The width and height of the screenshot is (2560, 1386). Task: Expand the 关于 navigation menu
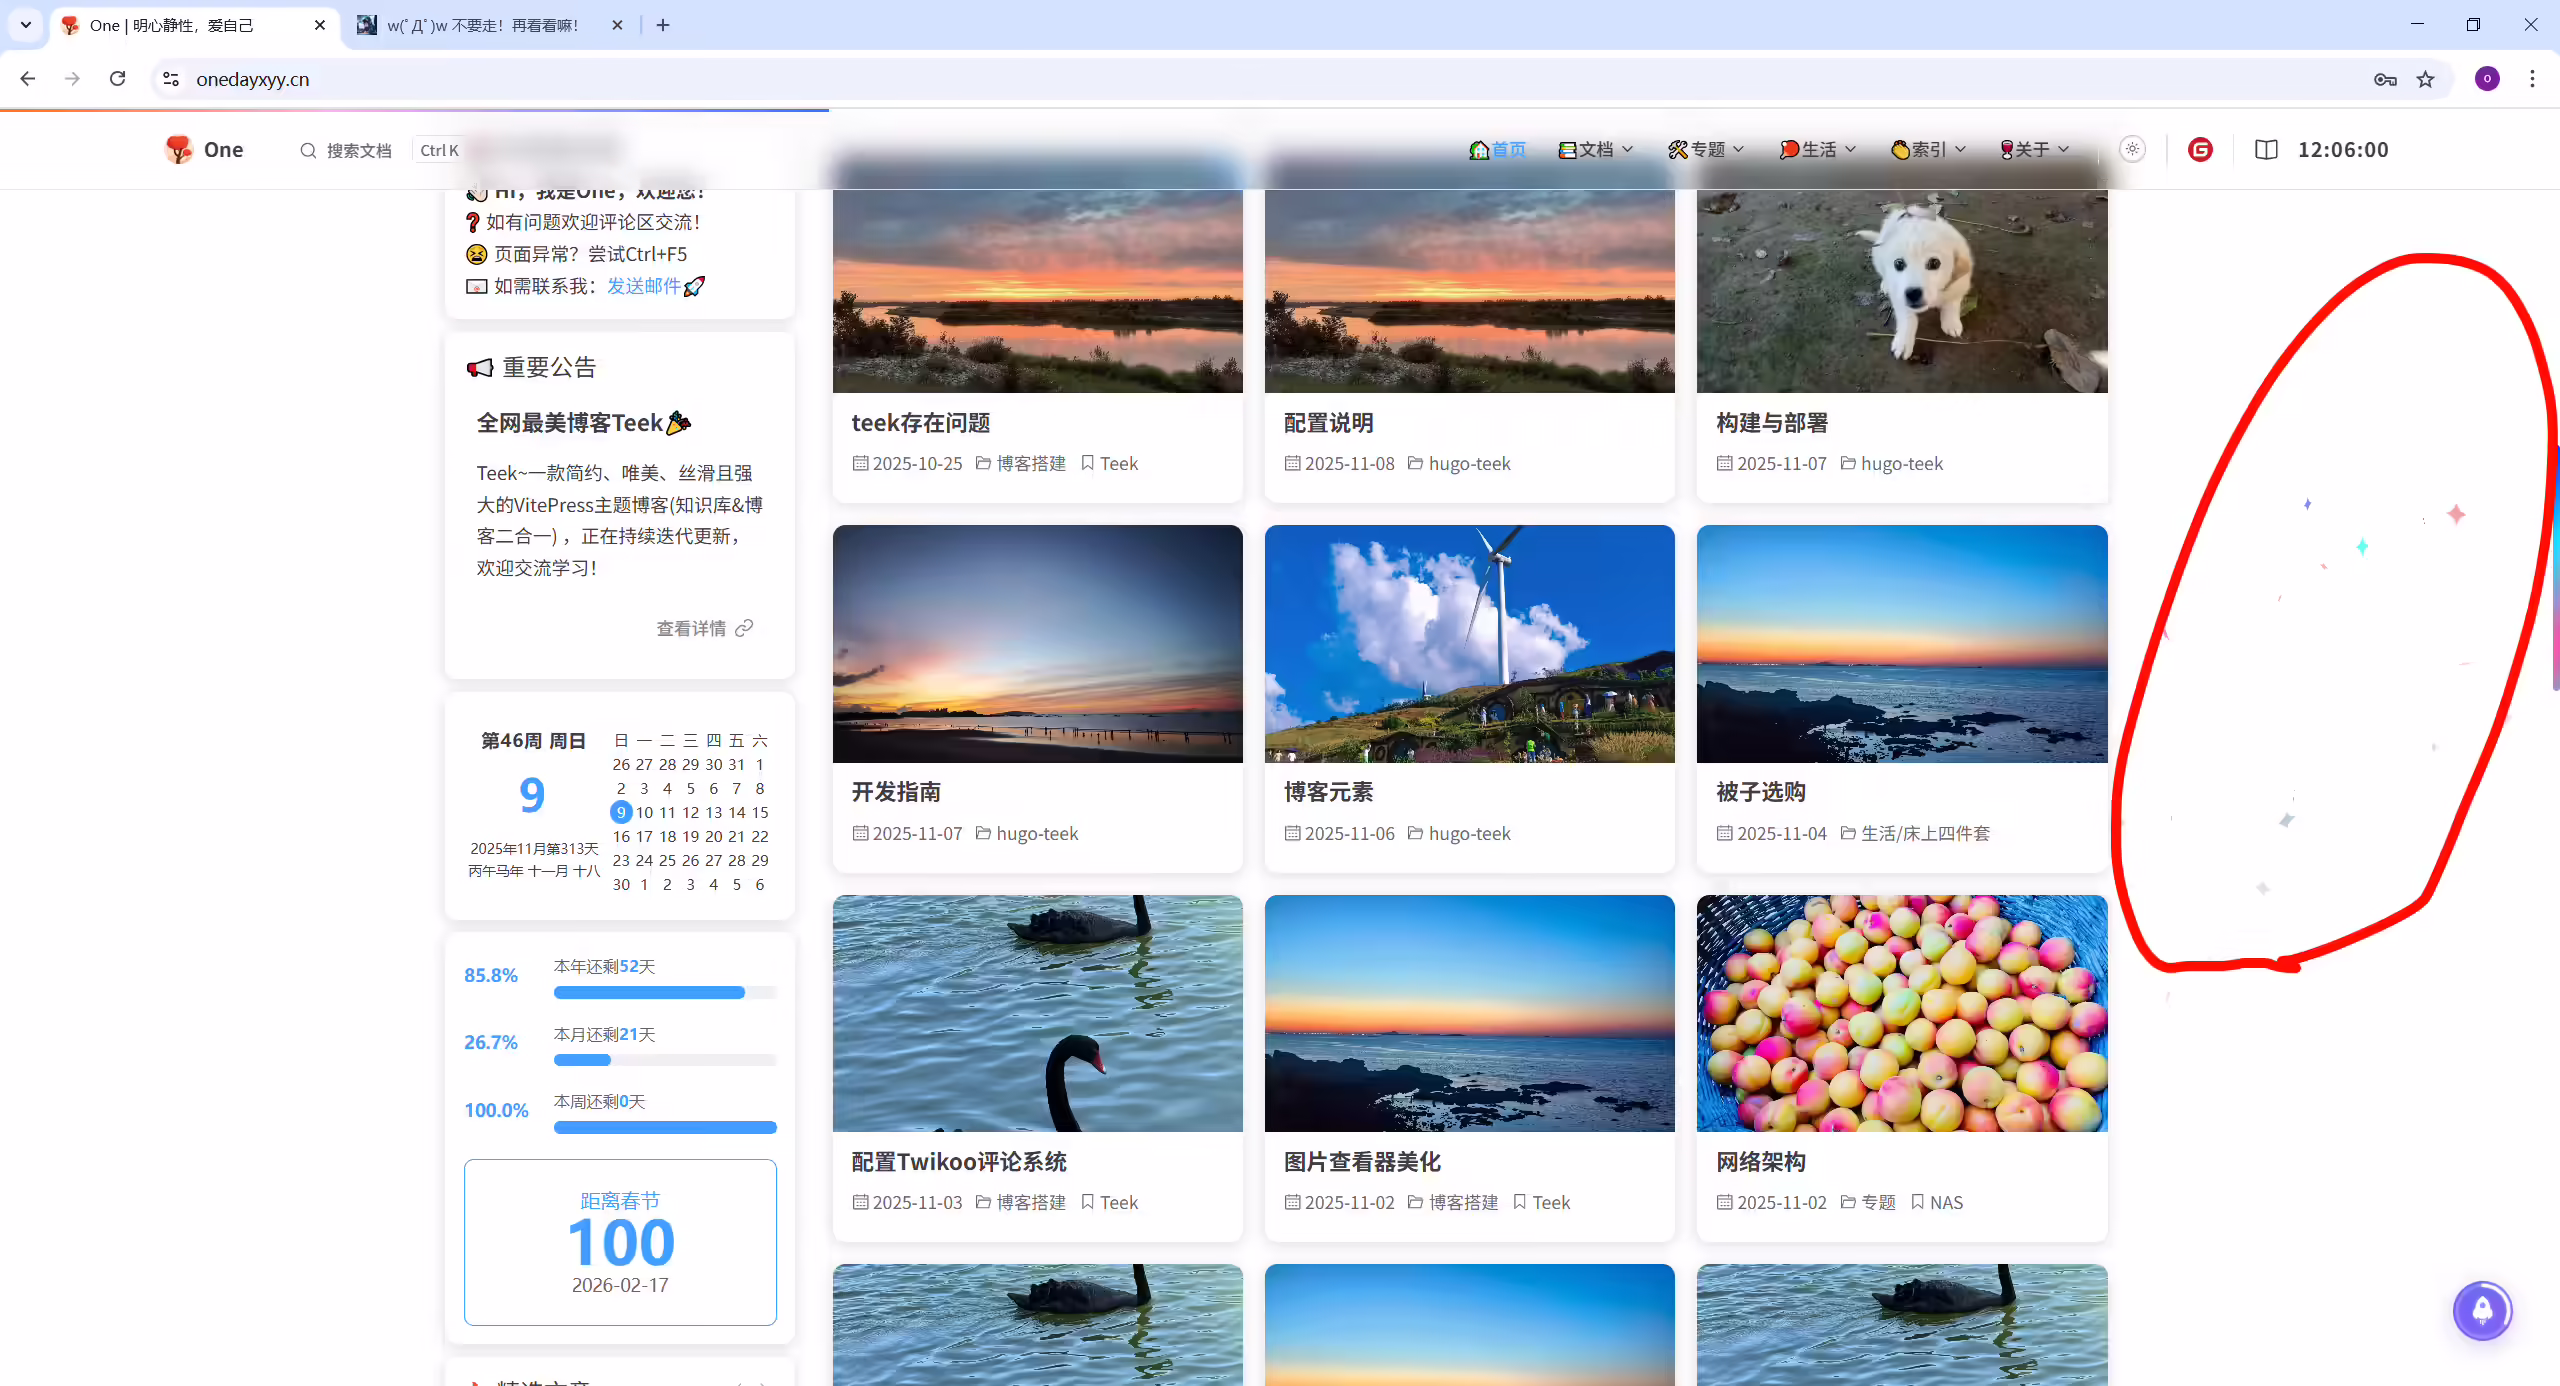(x=2034, y=150)
